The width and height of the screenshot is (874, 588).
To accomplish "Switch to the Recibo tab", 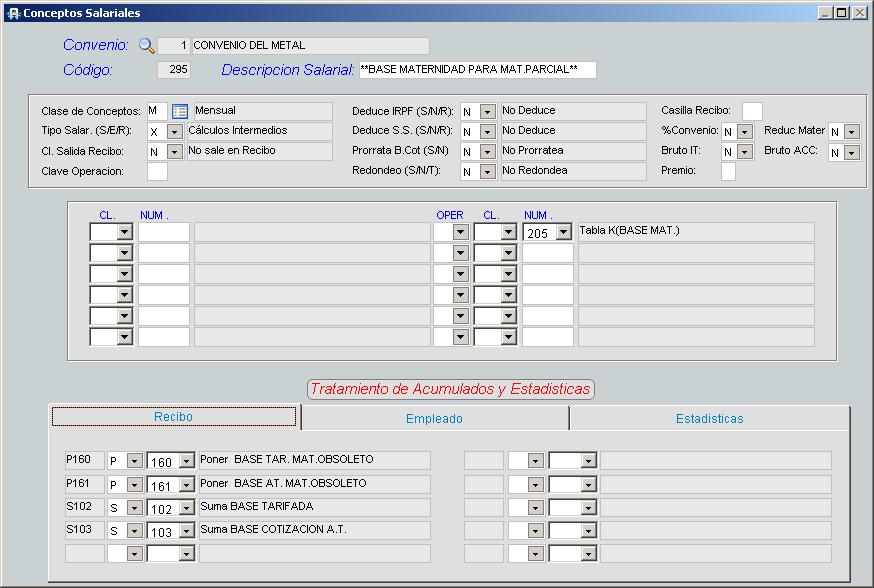I will [173, 417].
